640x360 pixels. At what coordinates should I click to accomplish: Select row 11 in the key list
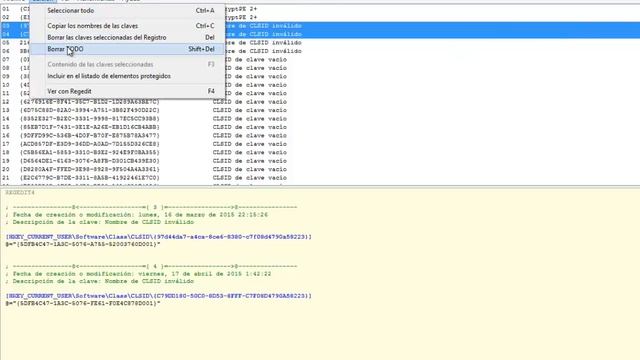pos(320,93)
